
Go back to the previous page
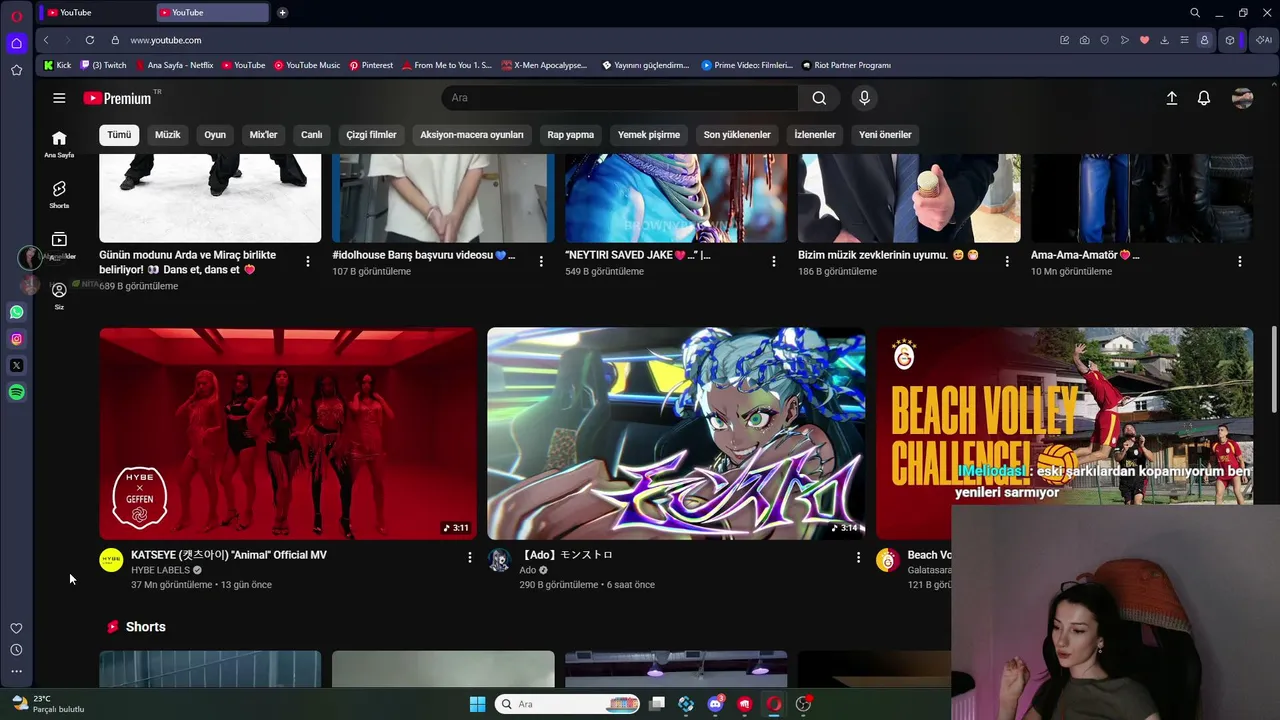coord(46,40)
